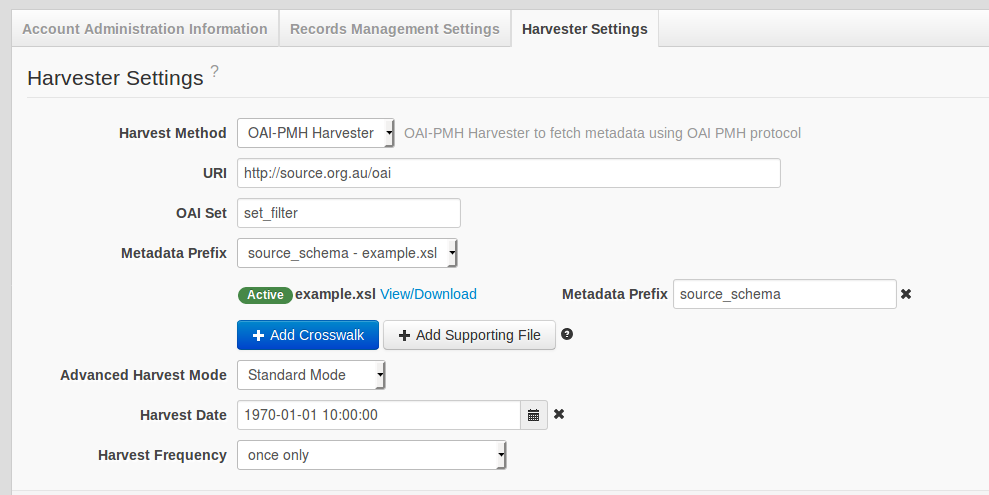Switch to Account Administration Information tab
This screenshot has height=495, width=989.
145,29
